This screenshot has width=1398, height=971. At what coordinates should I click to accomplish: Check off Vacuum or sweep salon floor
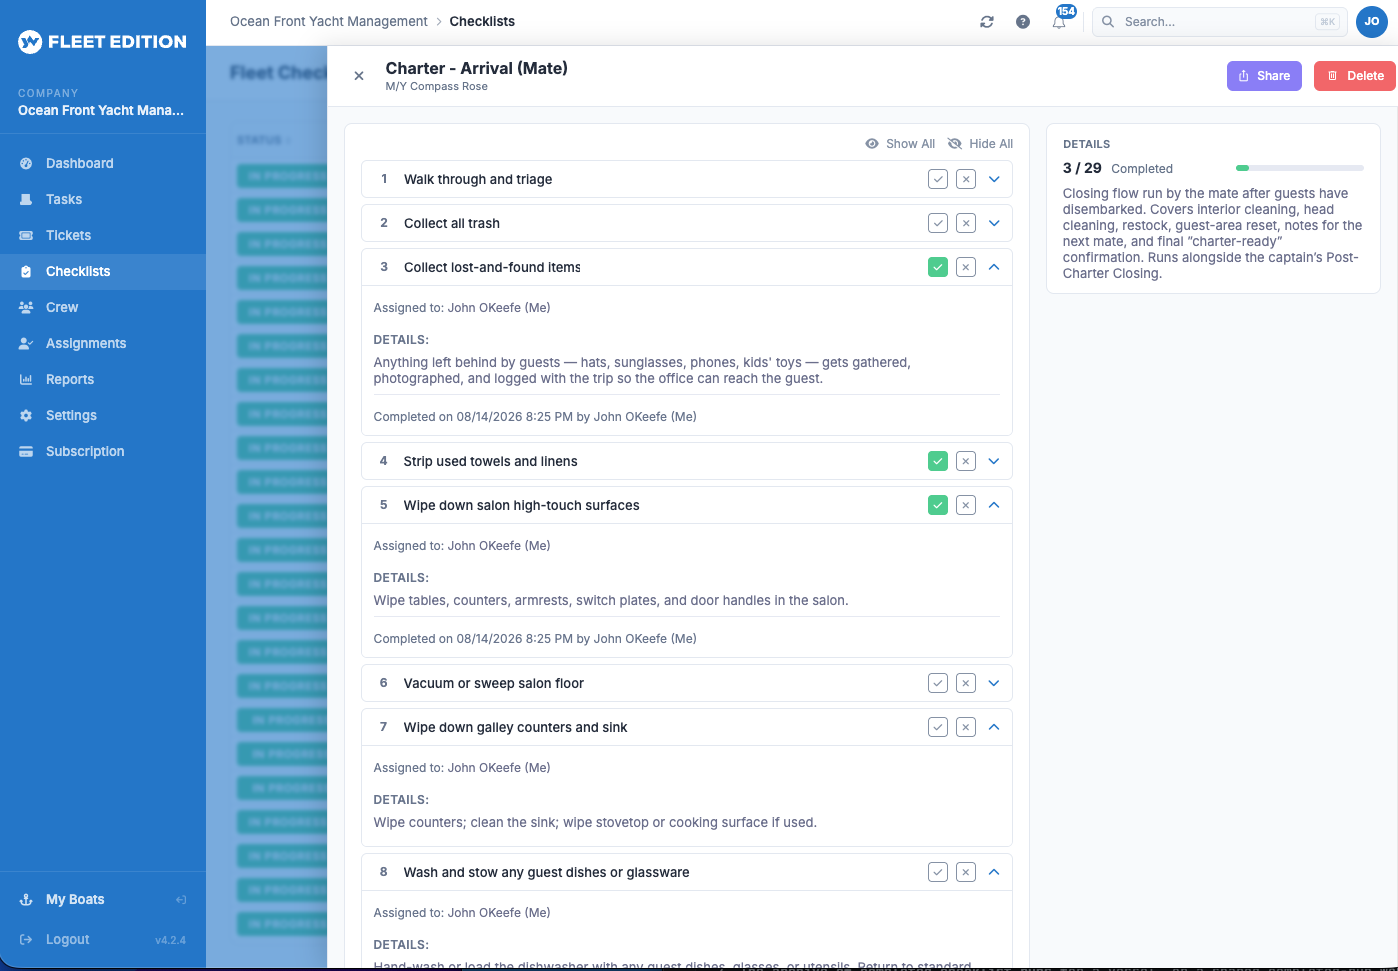[x=938, y=683]
